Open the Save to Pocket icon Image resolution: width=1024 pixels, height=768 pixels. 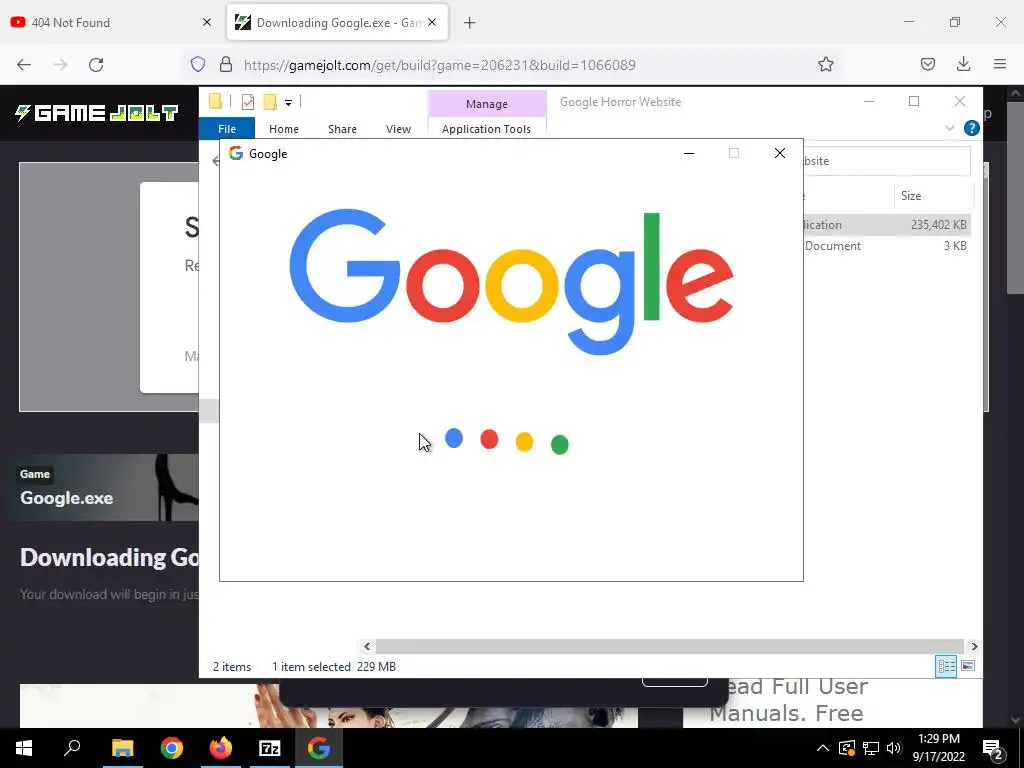tap(927, 64)
